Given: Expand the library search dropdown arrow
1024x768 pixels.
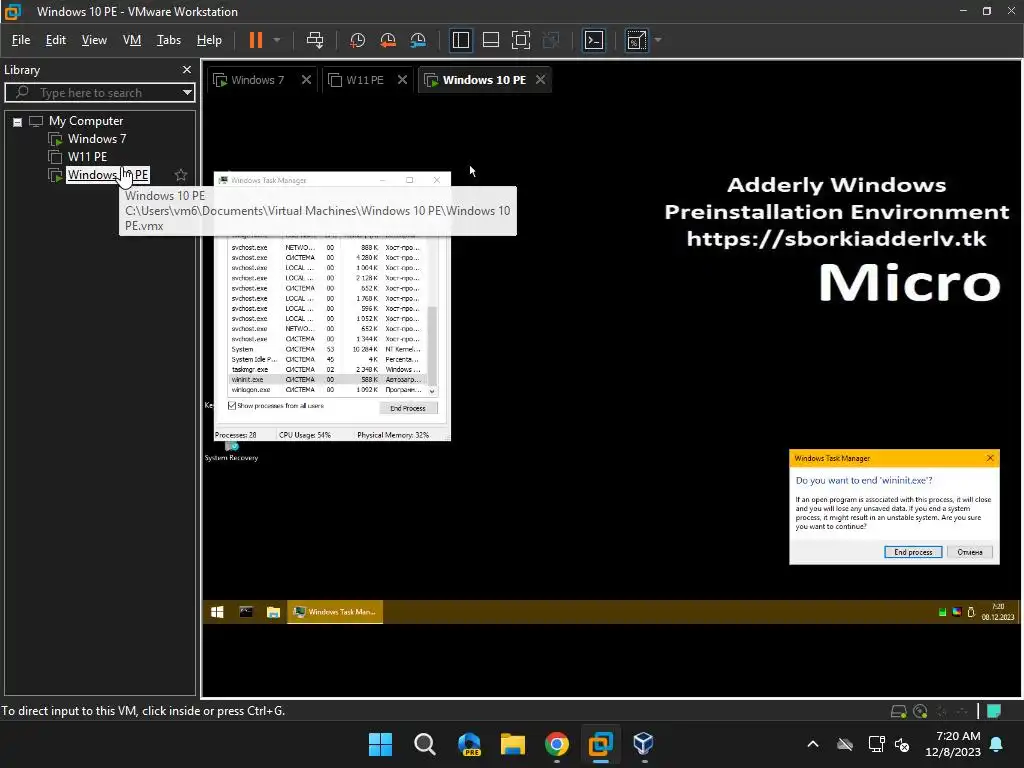Looking at the screenshot, I should [x=187, y=93].
